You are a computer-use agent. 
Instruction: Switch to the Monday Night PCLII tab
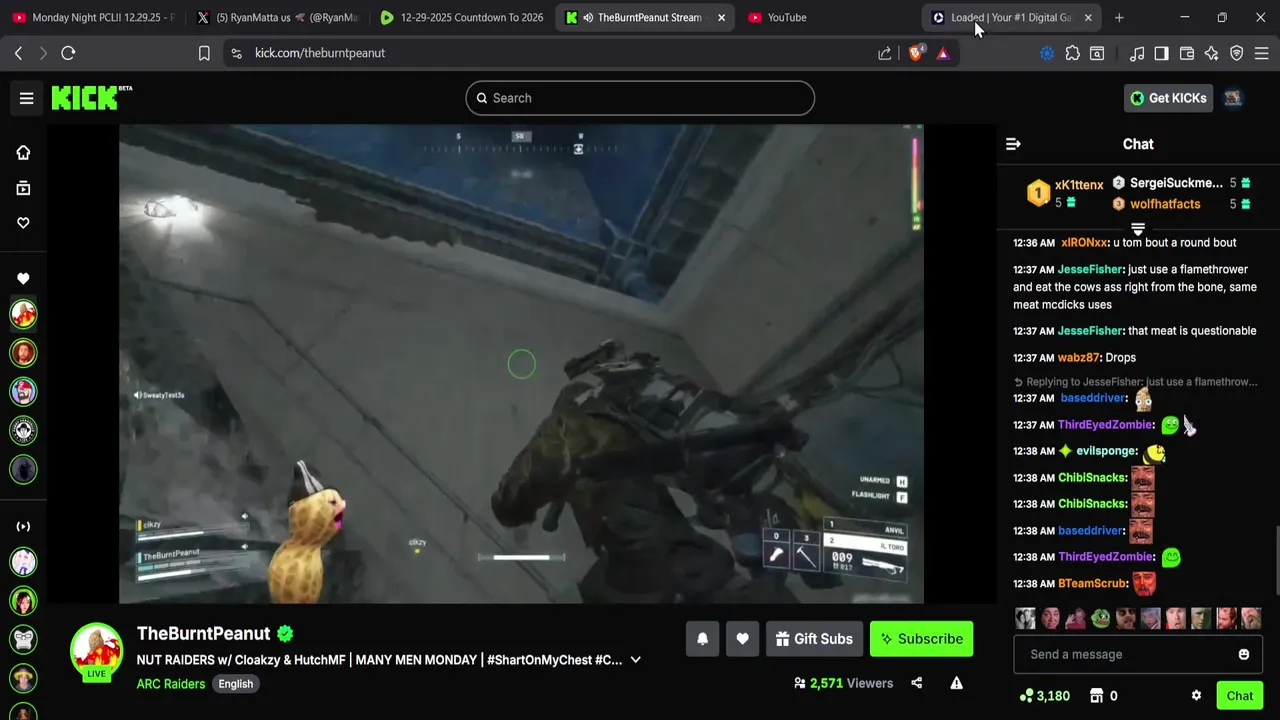click(x=93, y=17)
